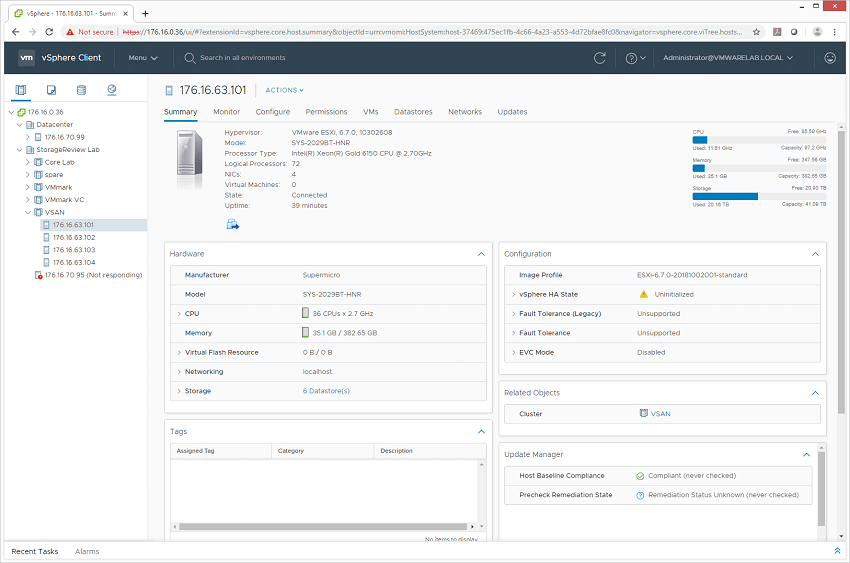Click the VSAN cluster icon in Related Objects

tap(643, 413)
